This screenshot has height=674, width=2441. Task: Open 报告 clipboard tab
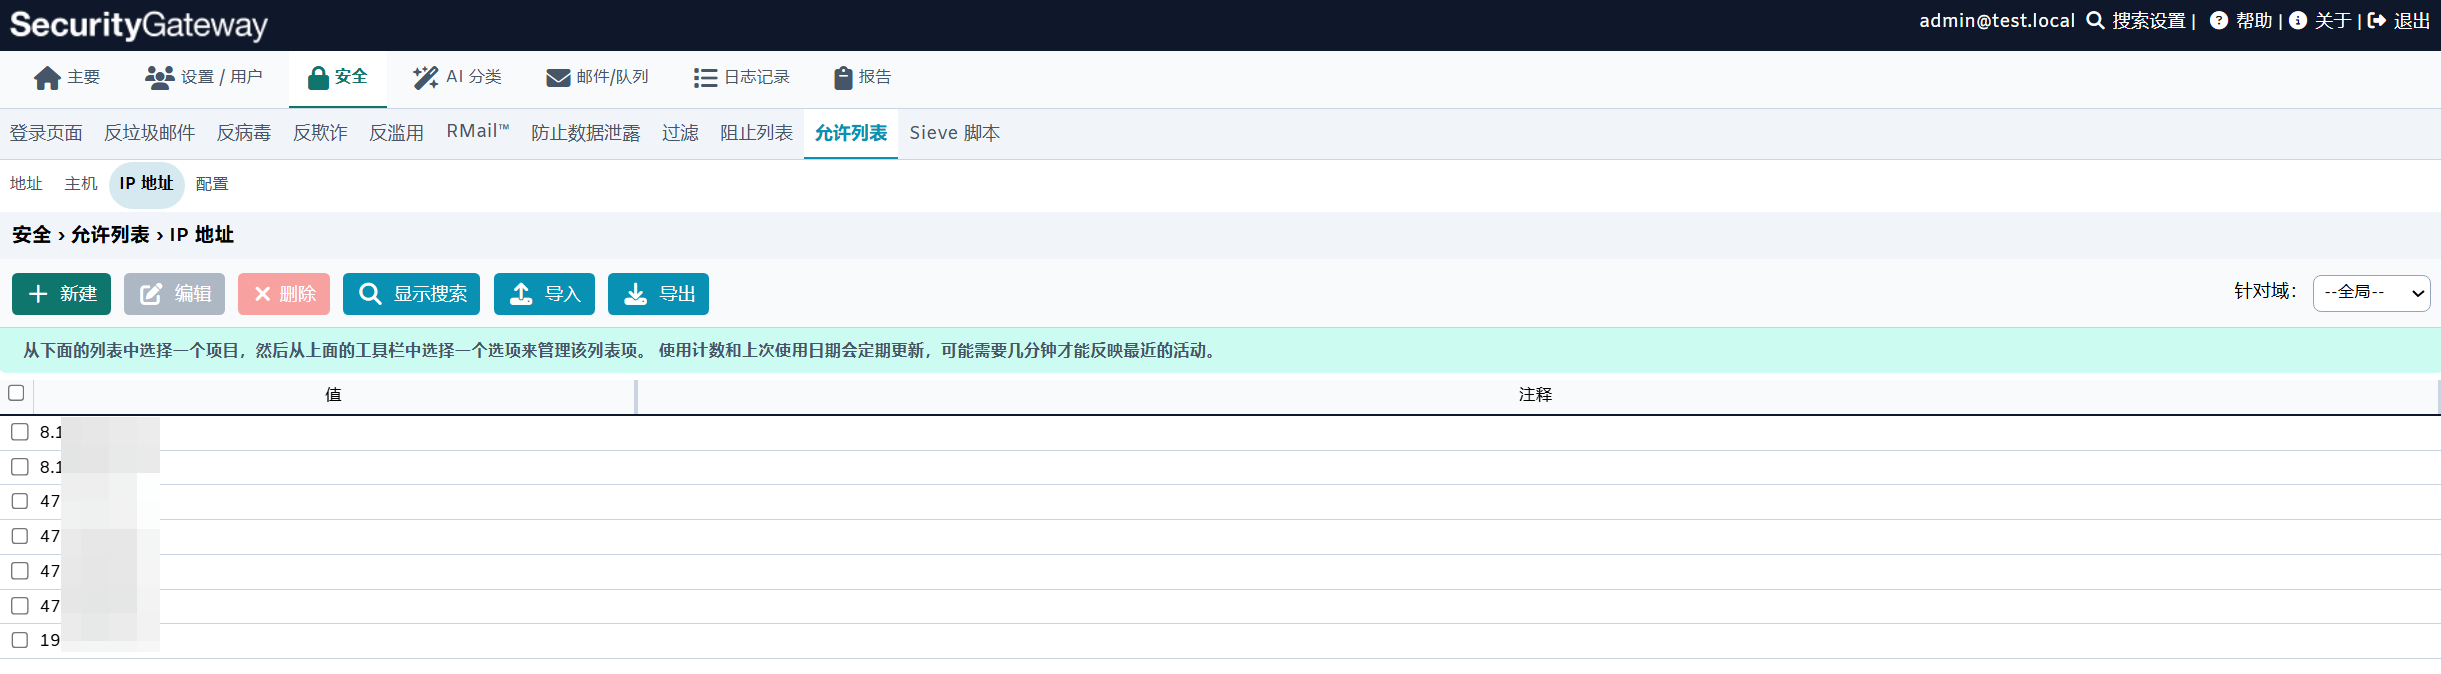(862, 78)
